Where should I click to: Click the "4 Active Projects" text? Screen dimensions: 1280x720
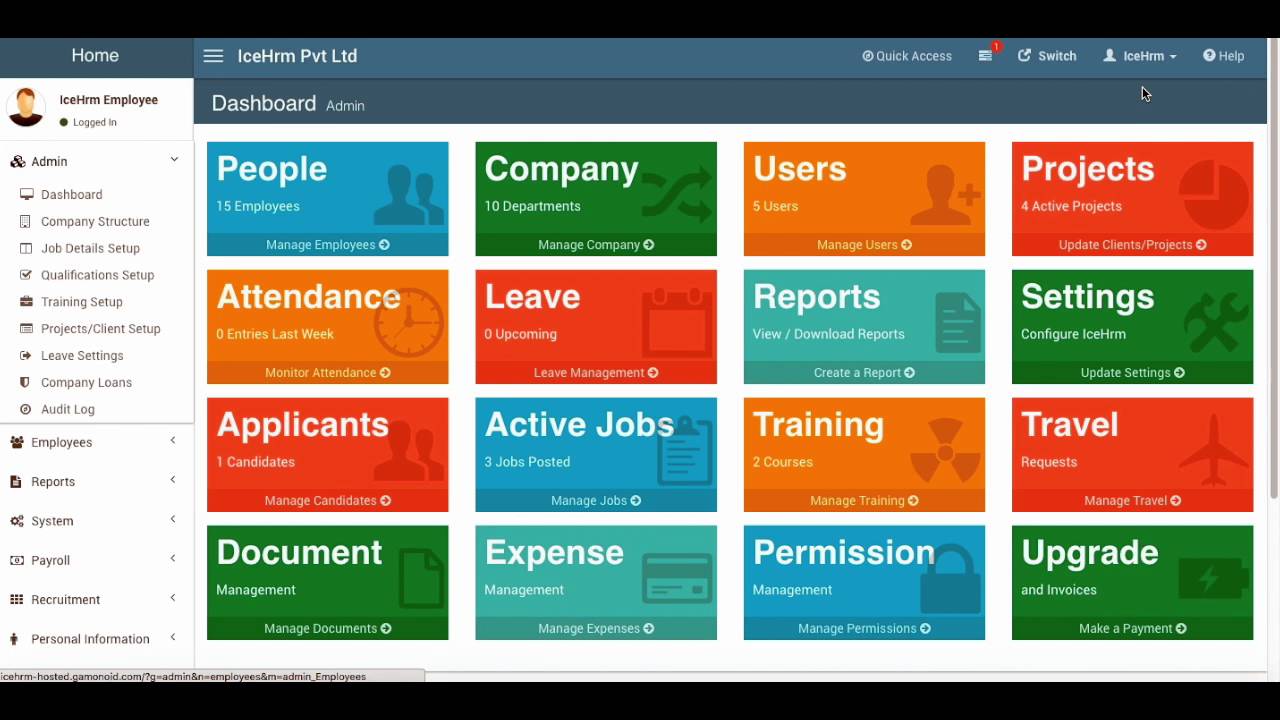(1071, 206)
